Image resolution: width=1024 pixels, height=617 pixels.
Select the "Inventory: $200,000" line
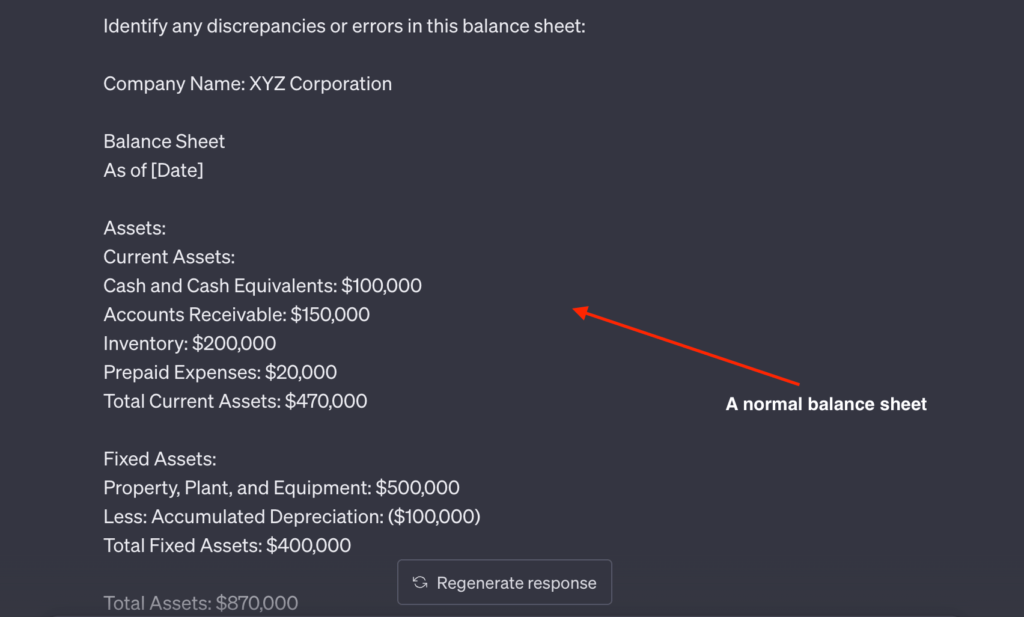click(x=189, y=343)
